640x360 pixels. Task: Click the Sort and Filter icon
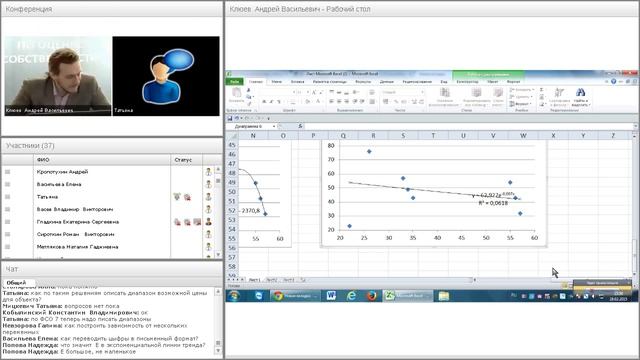pos(559,93)
